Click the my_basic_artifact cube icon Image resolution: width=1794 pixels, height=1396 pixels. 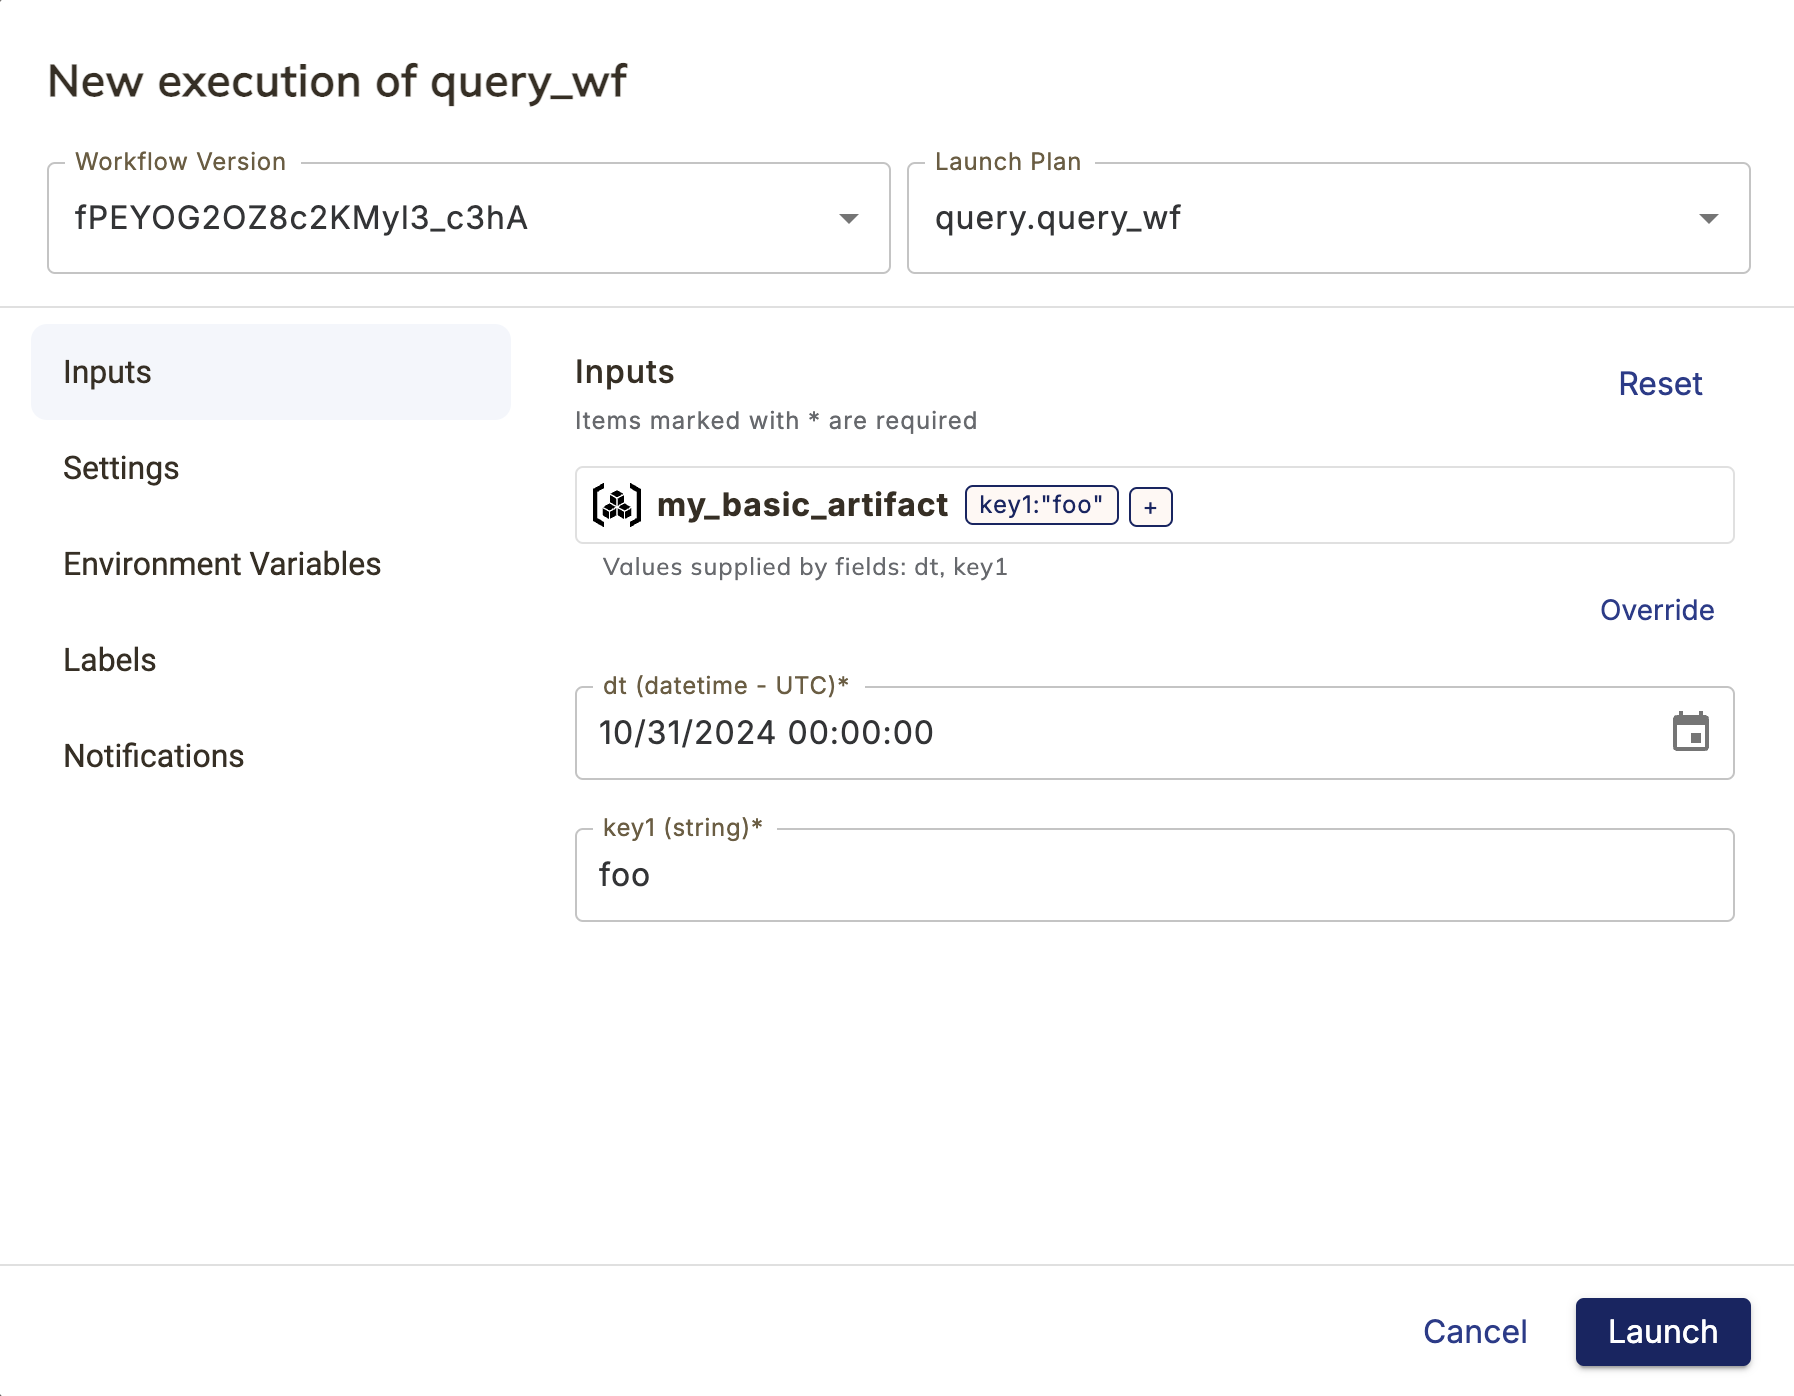pyautogui.click(x=616, y=505)
